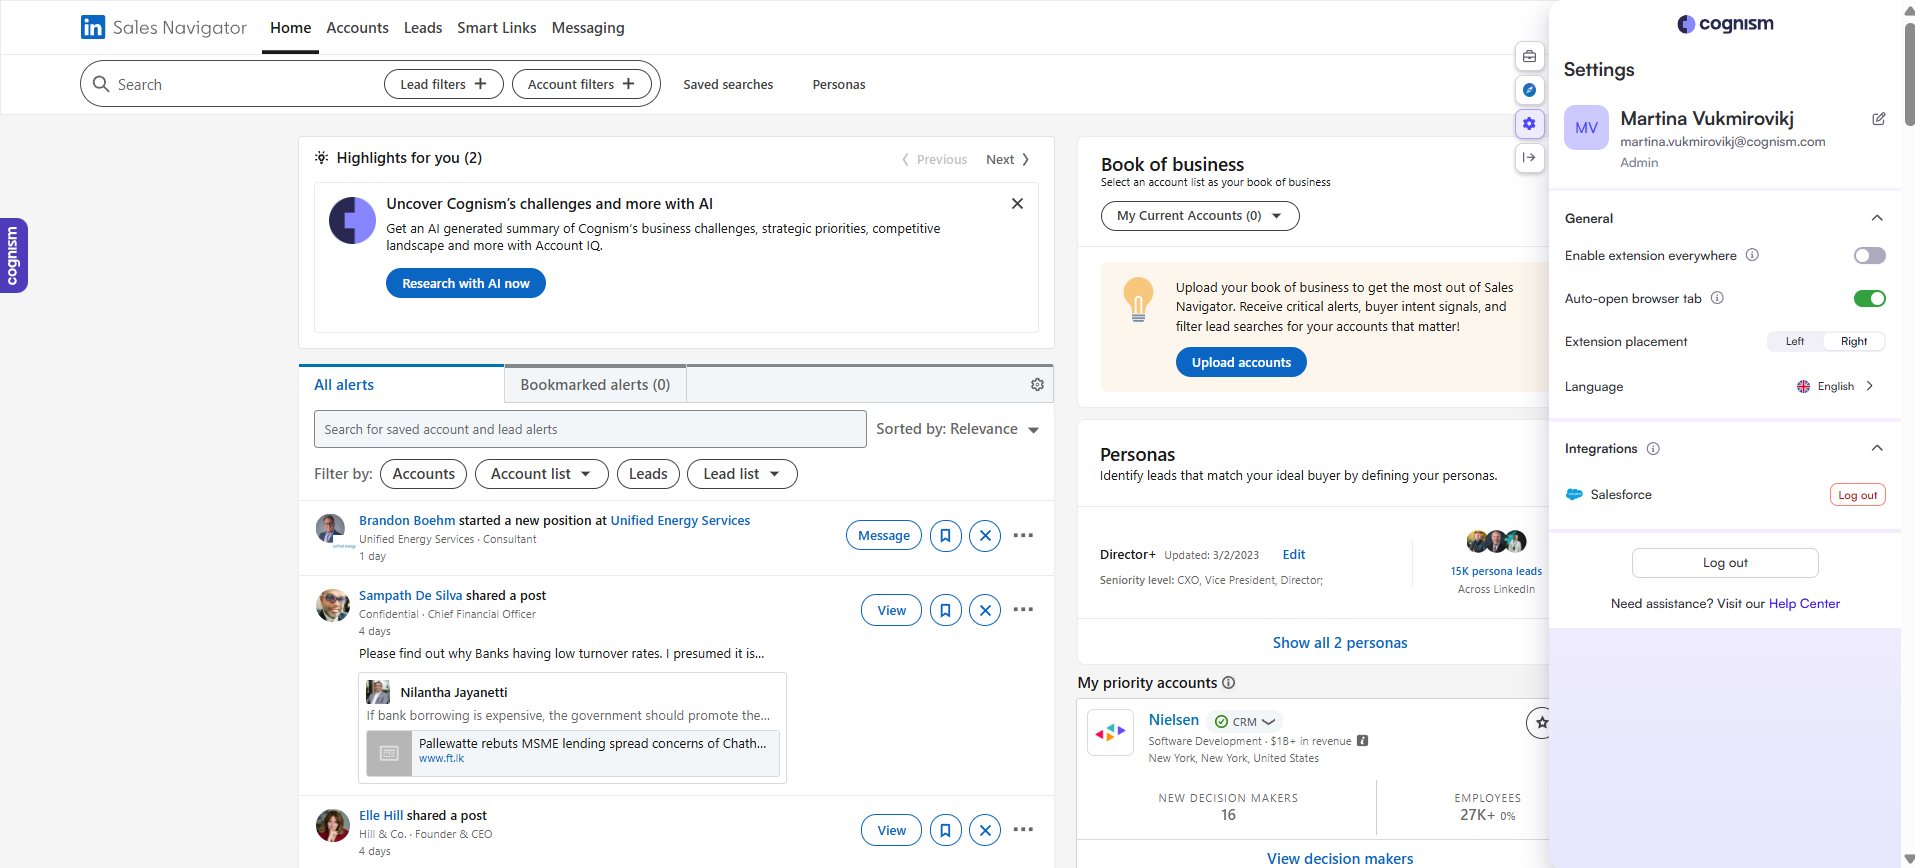This screenshot has height=868, width=1915.
Task: Click the saved alerts search field
Action: click(589, 429)
